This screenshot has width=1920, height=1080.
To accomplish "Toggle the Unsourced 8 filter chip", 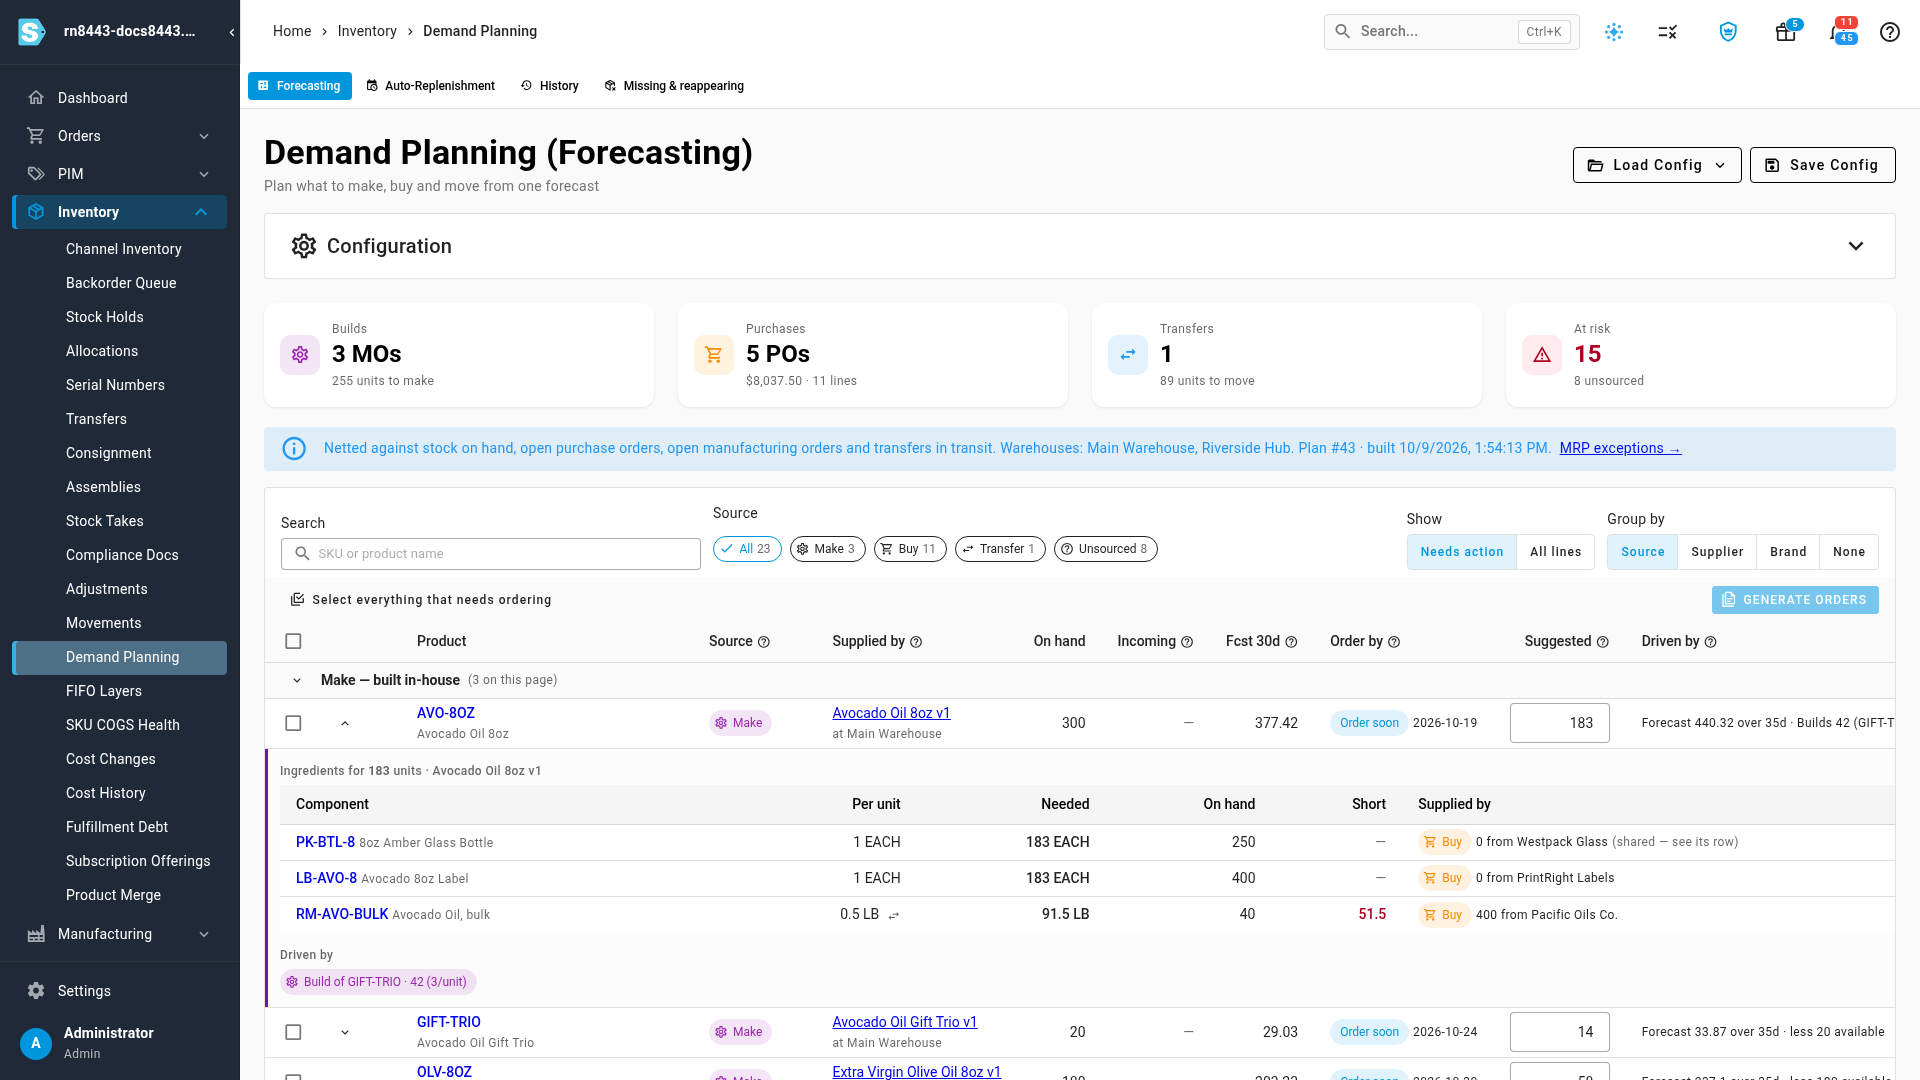I will tap(1105, 549).
